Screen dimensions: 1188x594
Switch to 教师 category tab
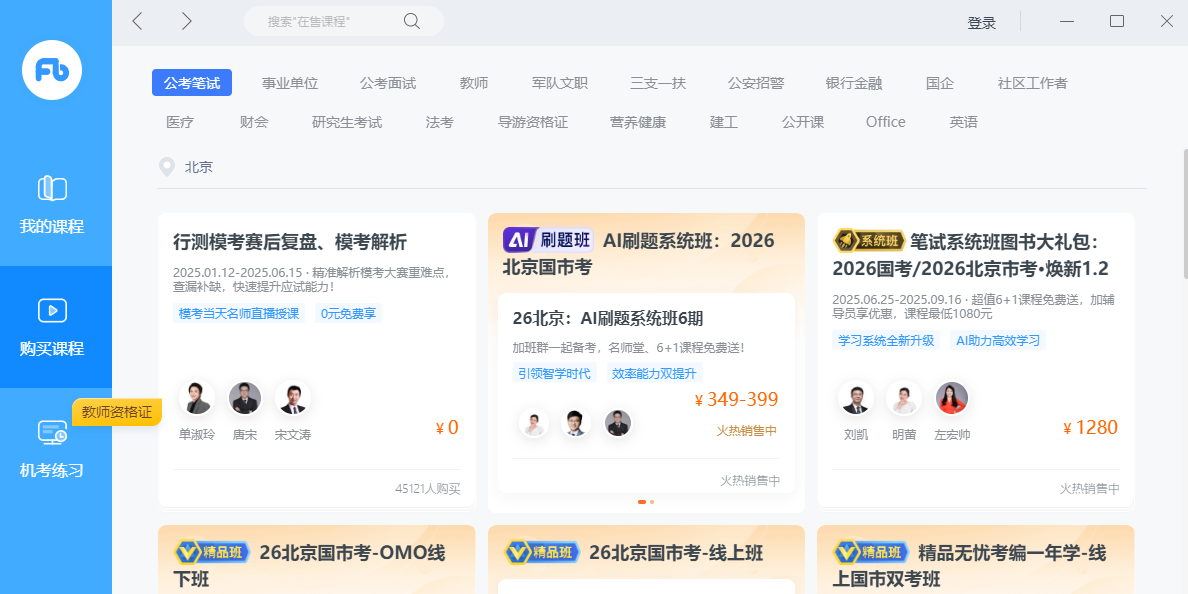click(x=474, y=83)
